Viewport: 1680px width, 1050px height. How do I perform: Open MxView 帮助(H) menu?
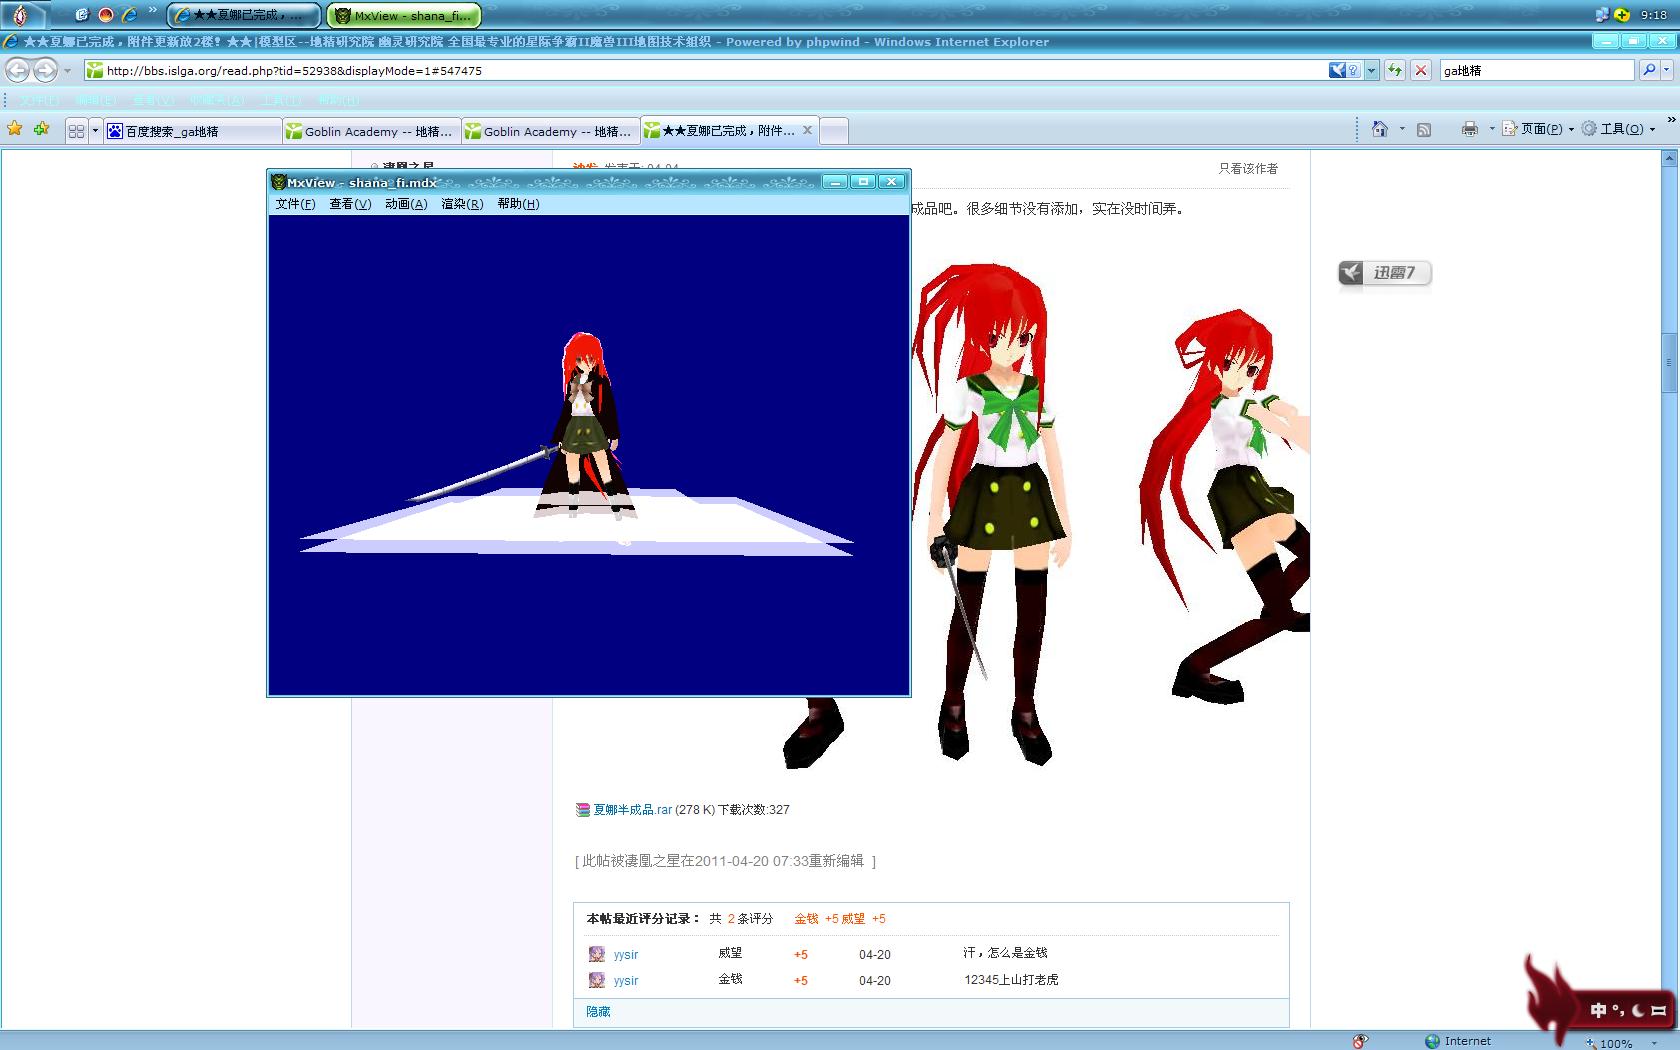click(518, 204)
